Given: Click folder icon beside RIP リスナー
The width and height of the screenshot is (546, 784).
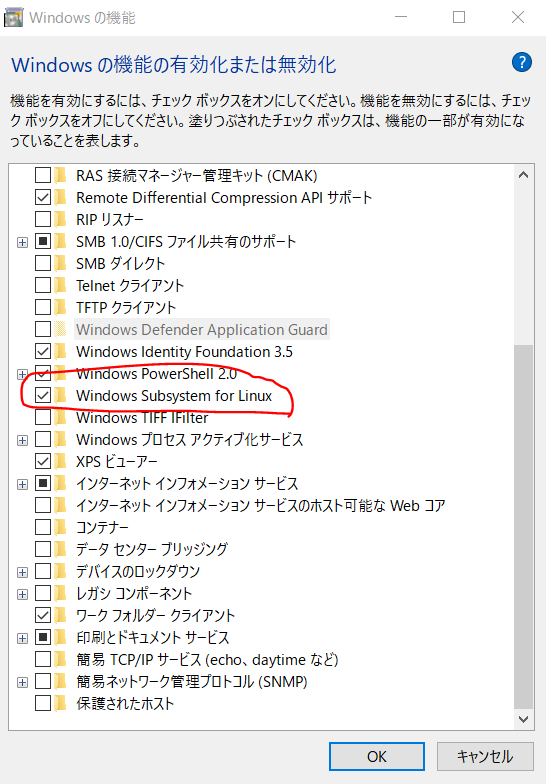Looking at the screenshot, I should click(x=61, y=220).
